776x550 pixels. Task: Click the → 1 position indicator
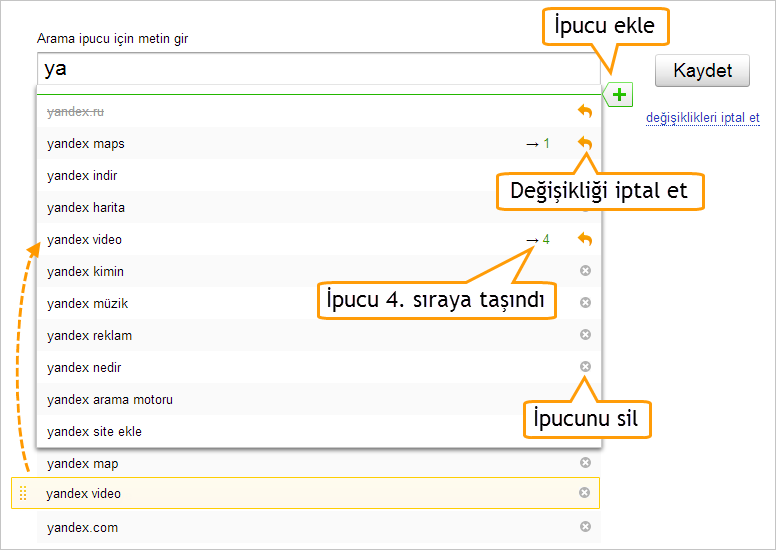pyautogui.click(x=537, y=144)
